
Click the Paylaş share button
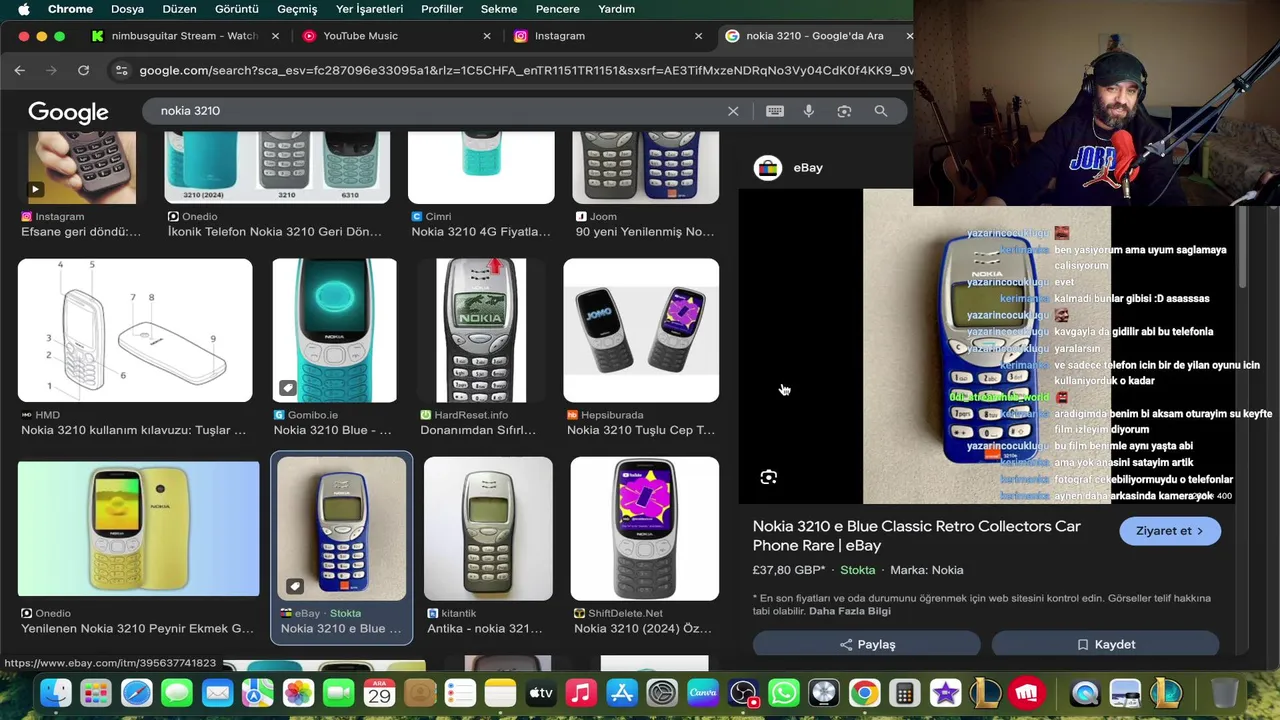point(867,645)
